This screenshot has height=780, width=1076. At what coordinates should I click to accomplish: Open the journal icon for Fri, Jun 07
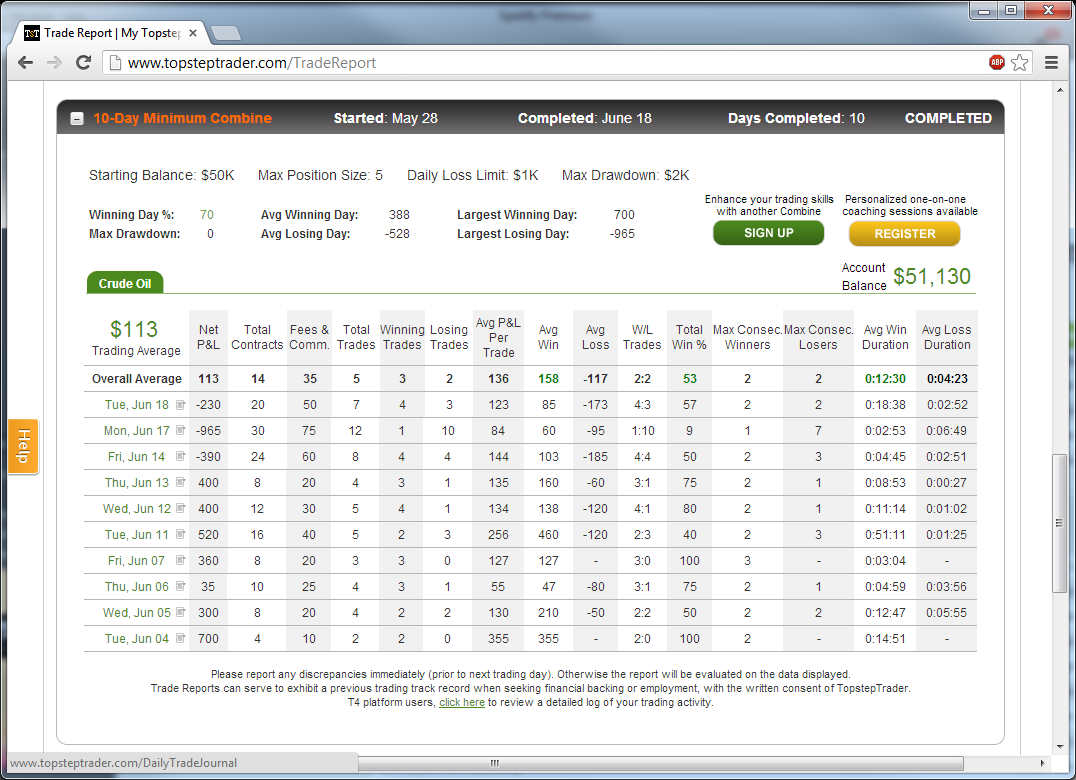click(x=180, y=560)
